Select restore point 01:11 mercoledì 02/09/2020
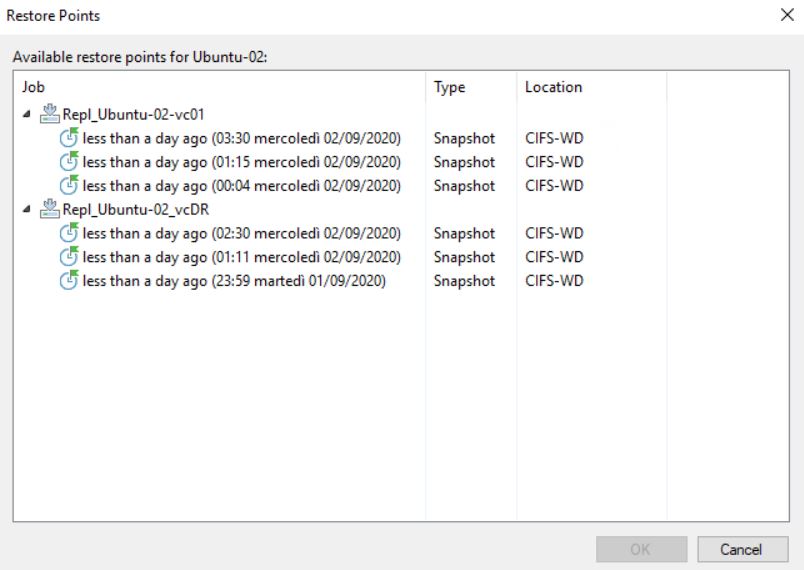This screenshot has height=570, width=804. click(242, 257)
